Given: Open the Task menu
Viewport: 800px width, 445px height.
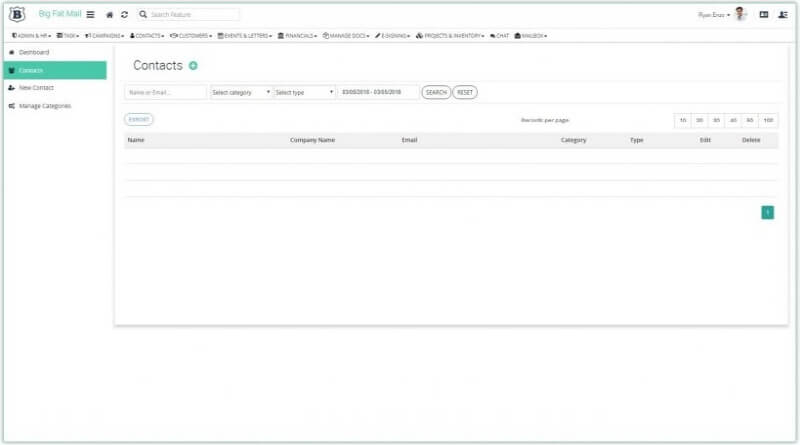Looking at the screenshot, I should (x=68, y=36).
